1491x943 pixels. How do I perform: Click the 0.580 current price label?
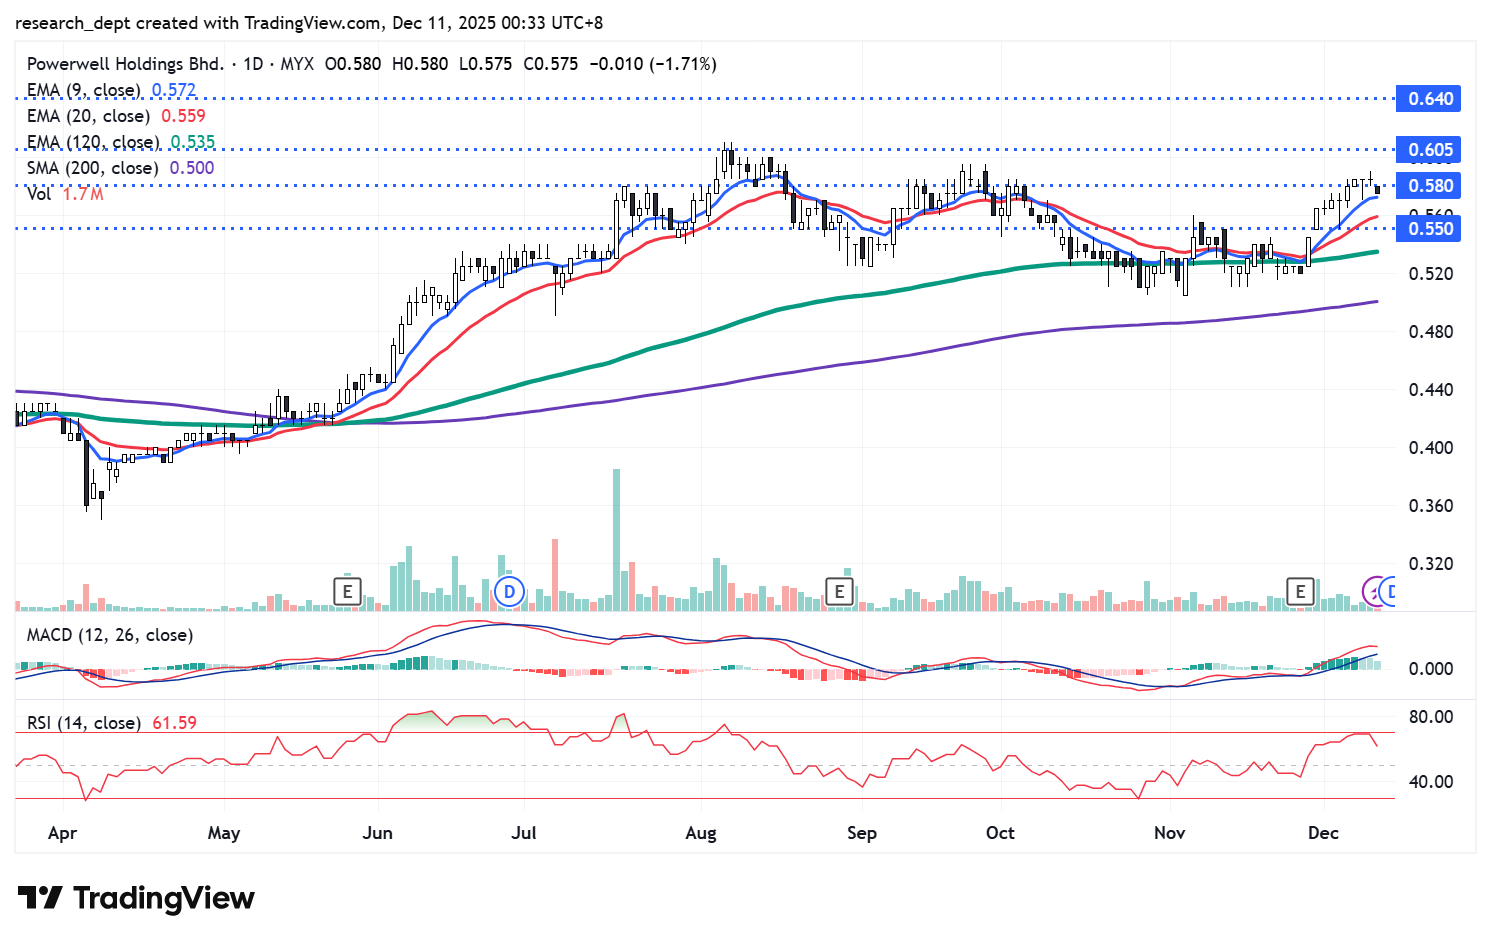1430,186
